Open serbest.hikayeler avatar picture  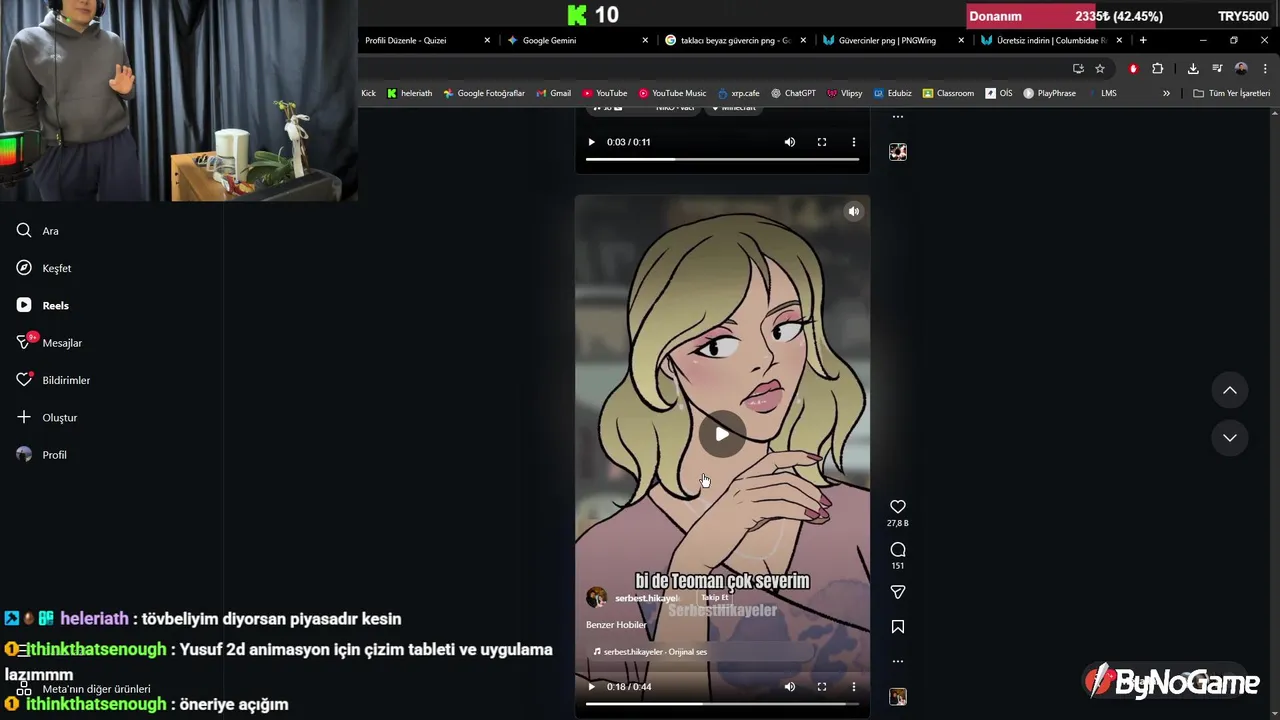click(596, 598)
